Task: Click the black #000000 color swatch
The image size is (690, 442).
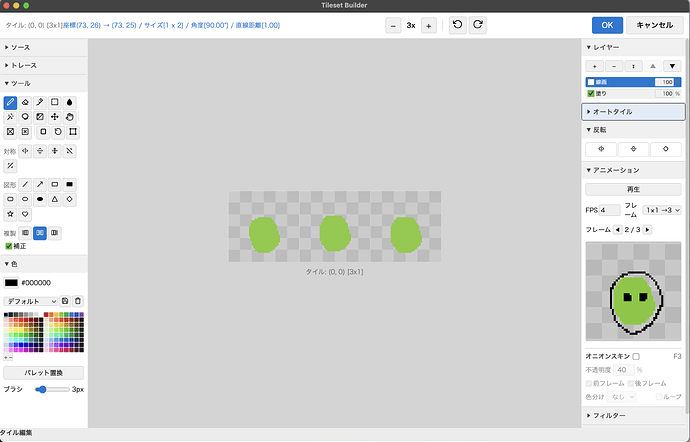Action: pos(11,283)
